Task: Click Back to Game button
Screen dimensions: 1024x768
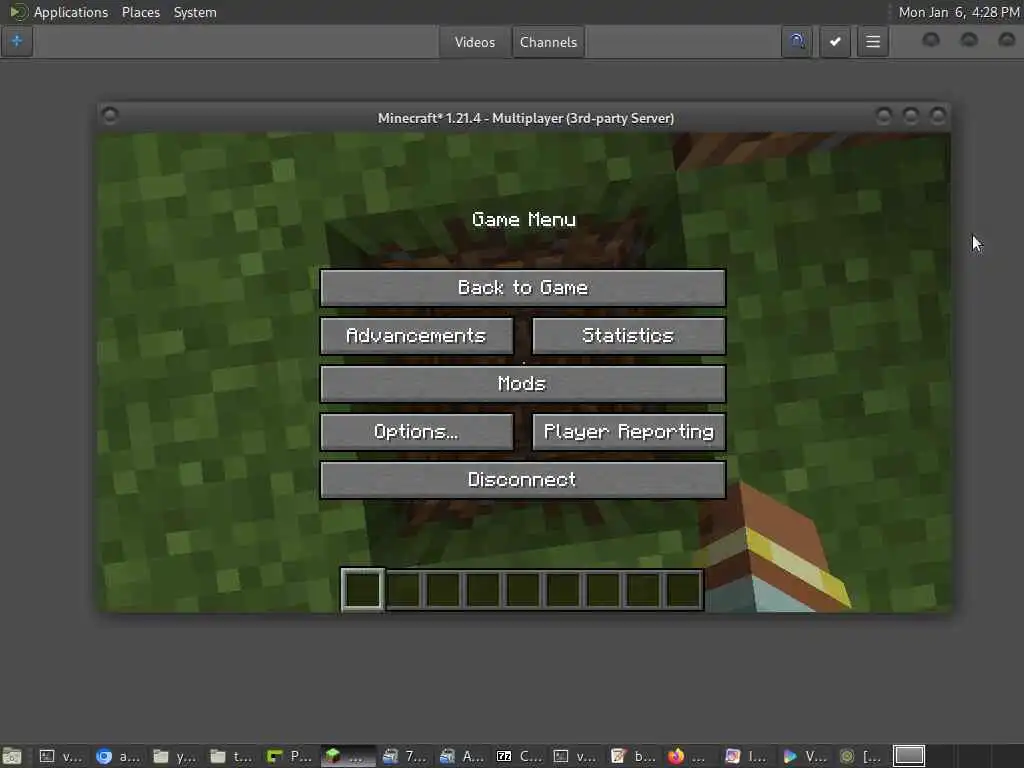Action: [522, 288]
